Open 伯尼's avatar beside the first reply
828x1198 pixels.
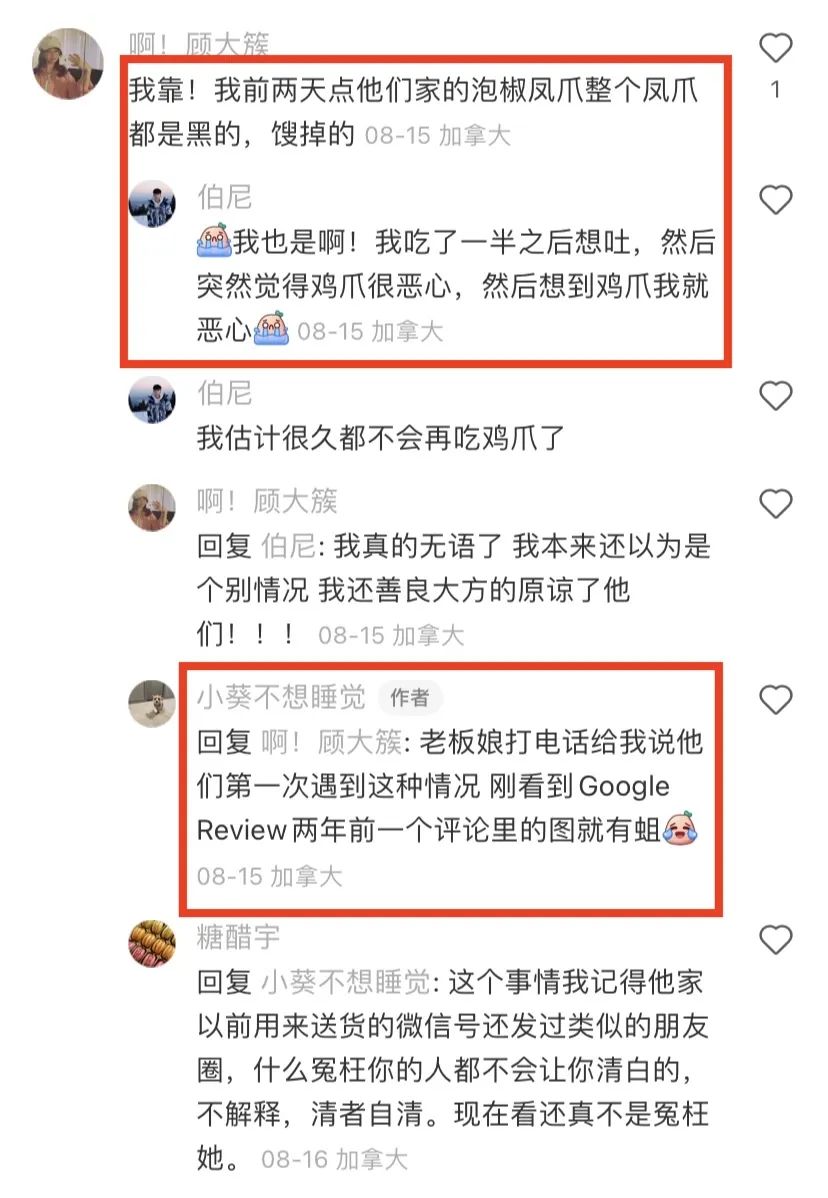152,204
